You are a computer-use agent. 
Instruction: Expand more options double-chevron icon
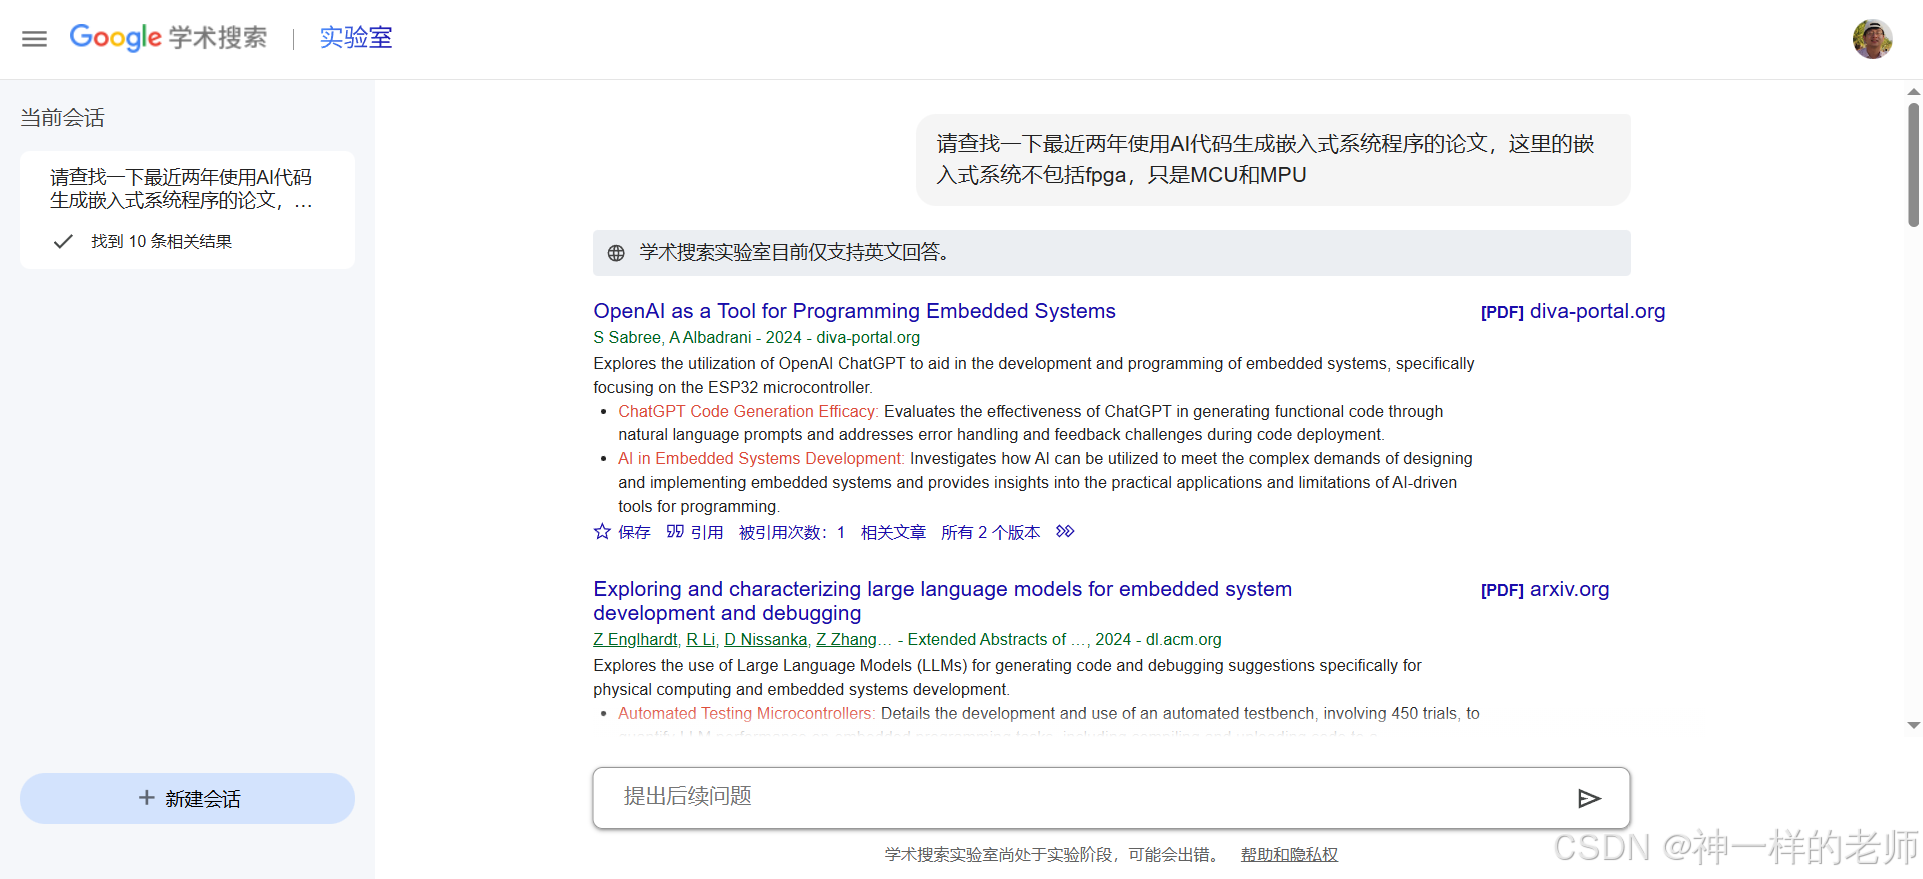point(1065,531)
